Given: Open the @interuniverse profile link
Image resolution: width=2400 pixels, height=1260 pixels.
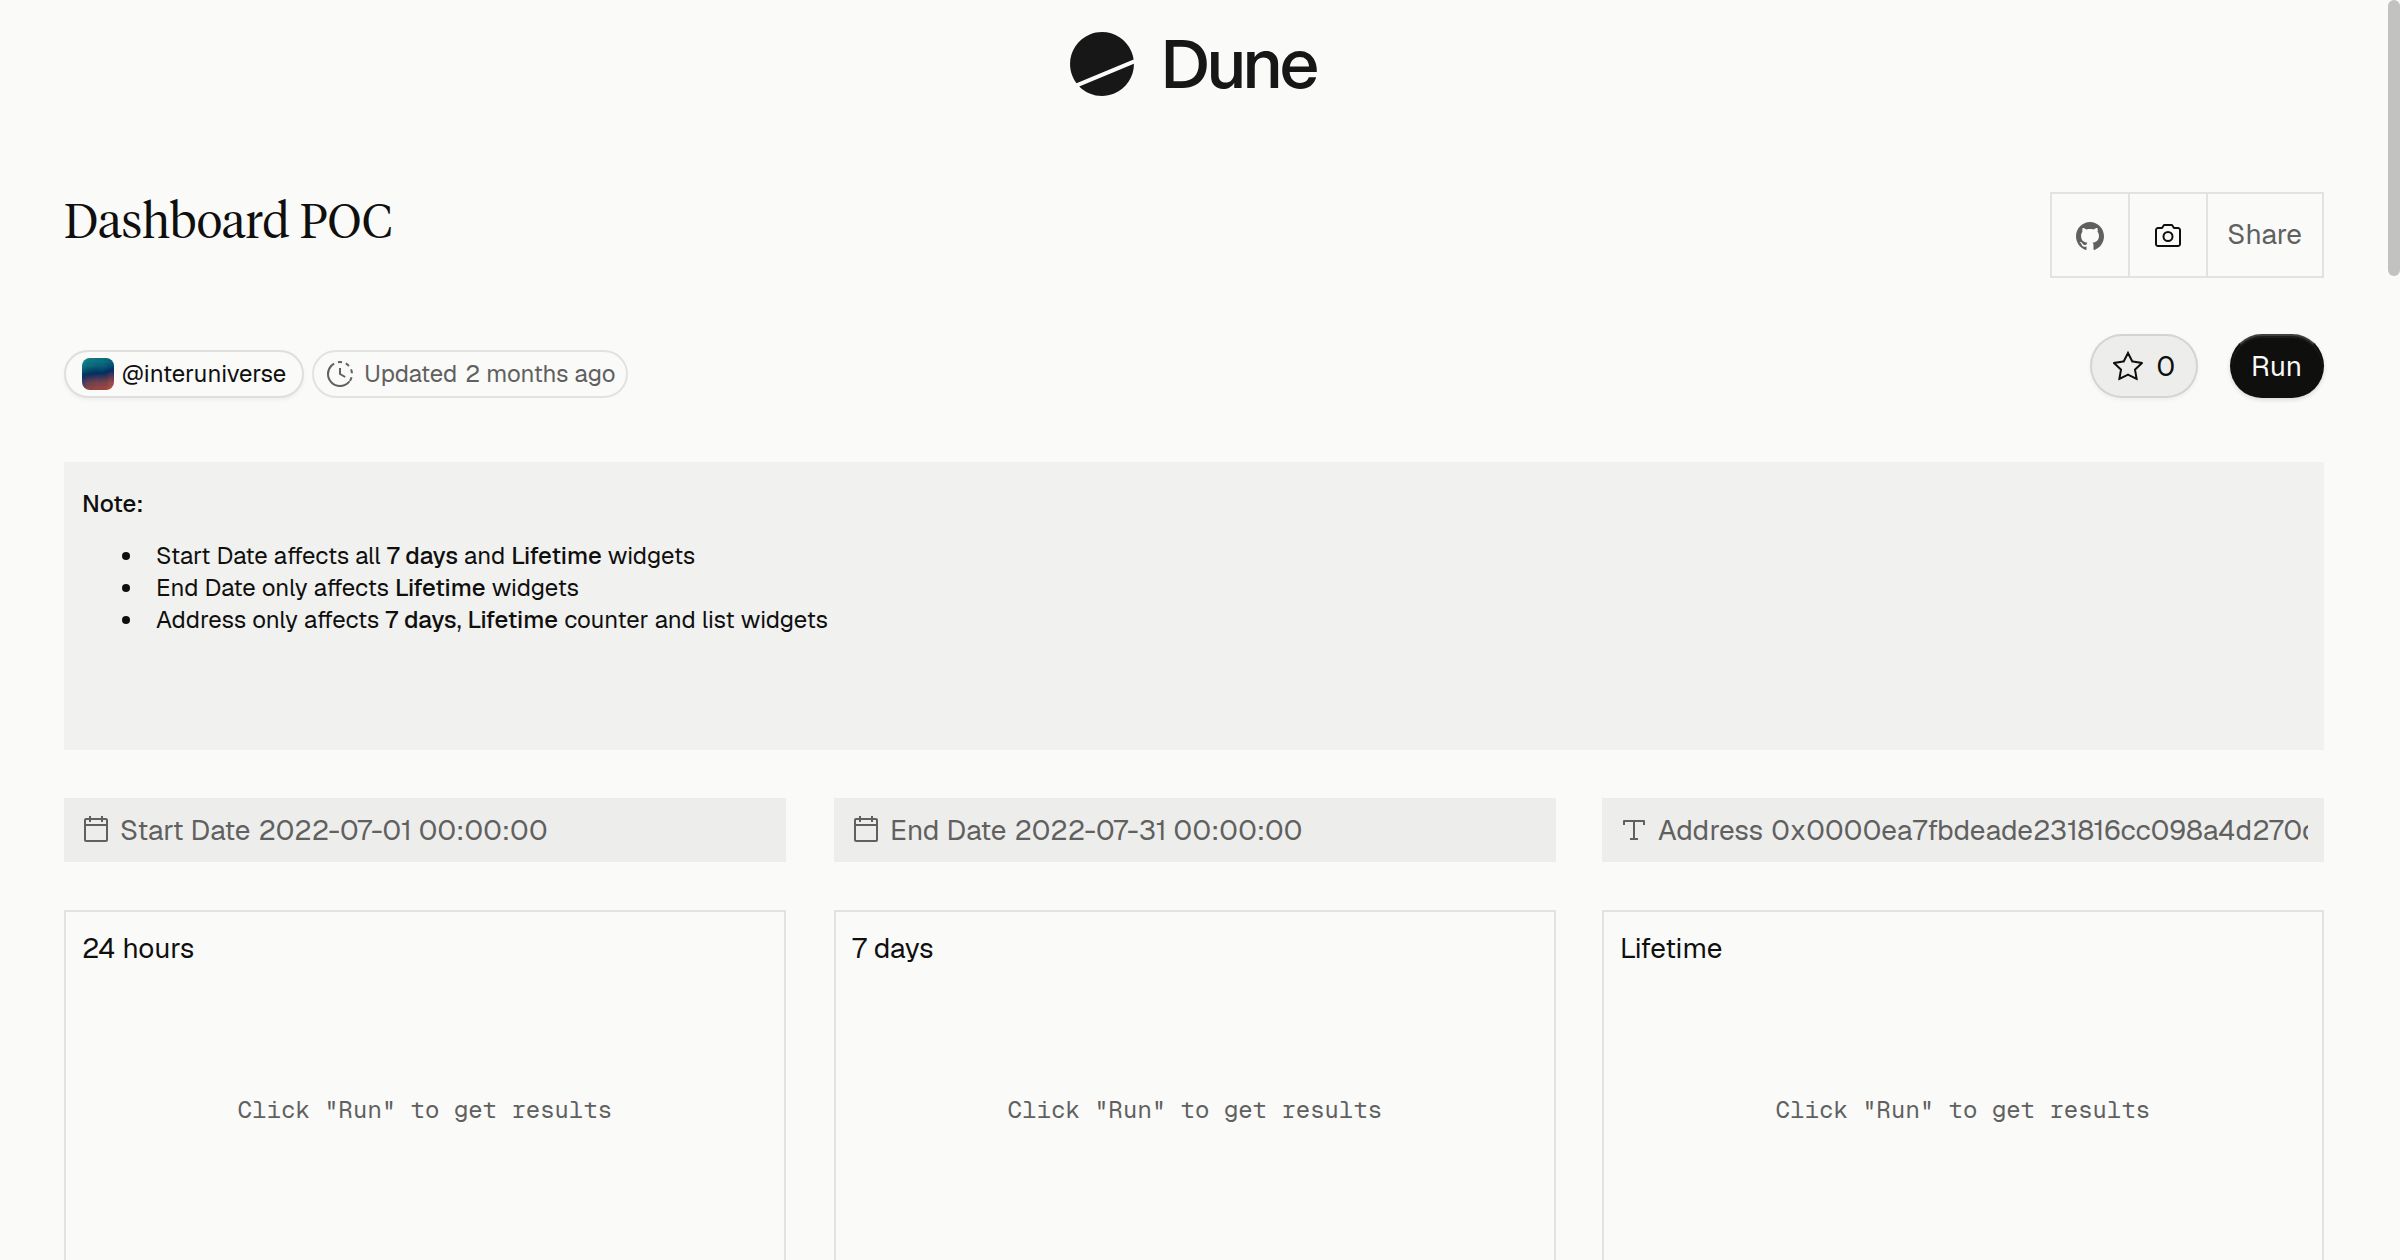Looking at the screenshot, I should tap(184, 374).
